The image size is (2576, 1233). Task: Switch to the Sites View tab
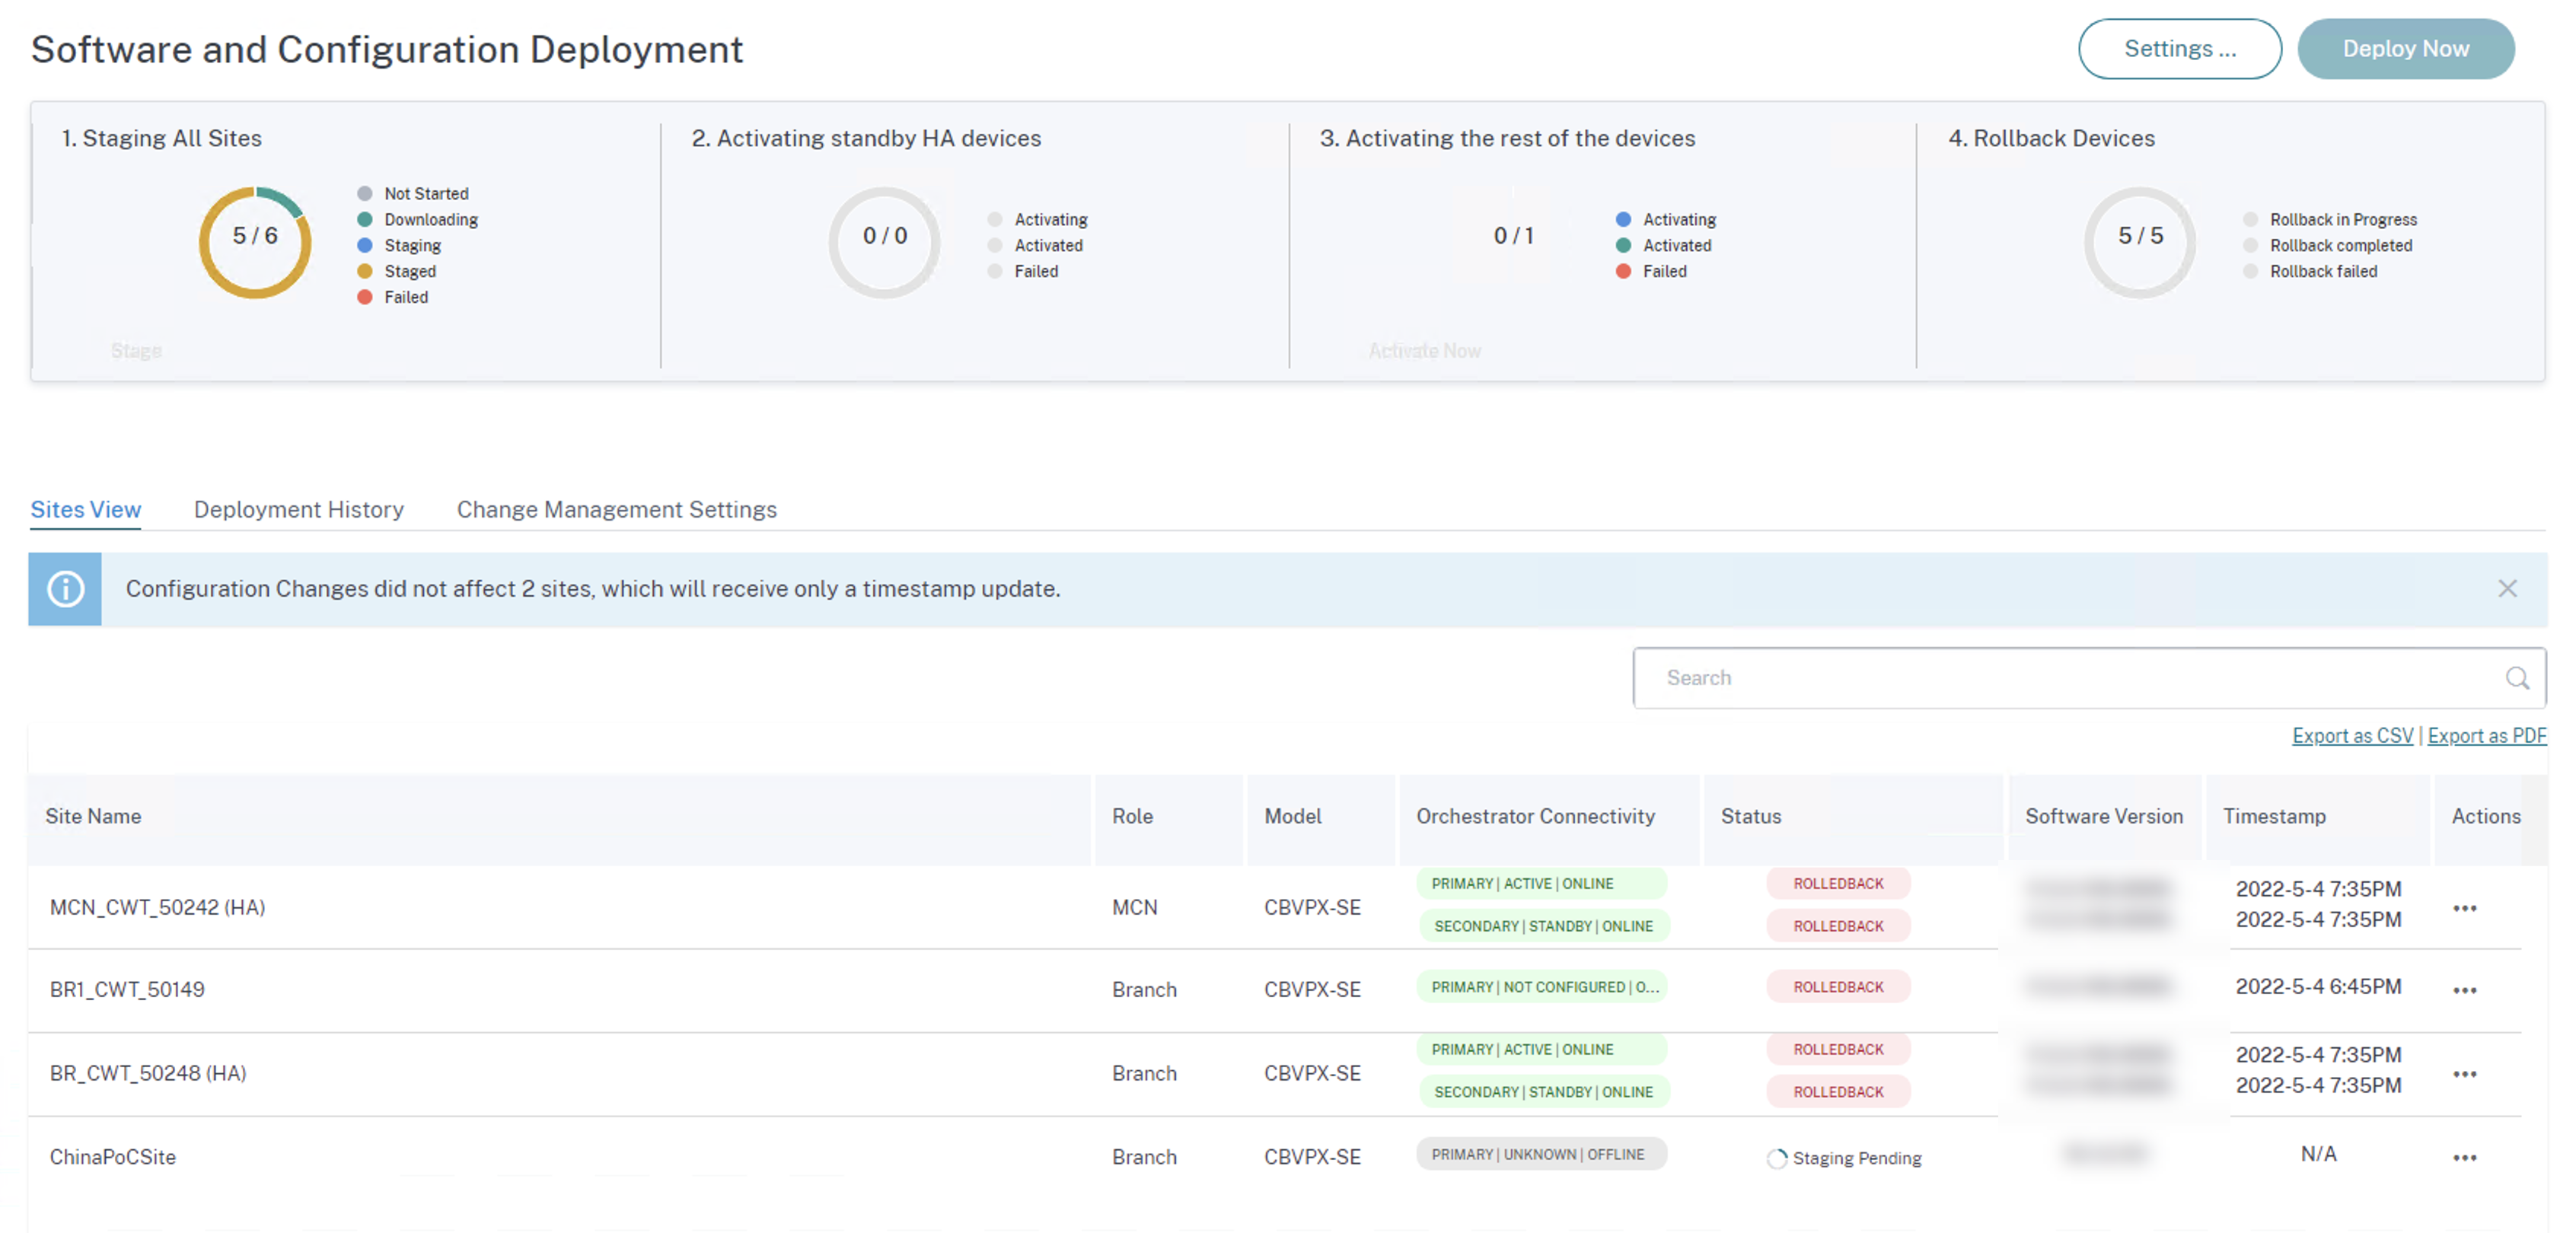pos(86,509)
